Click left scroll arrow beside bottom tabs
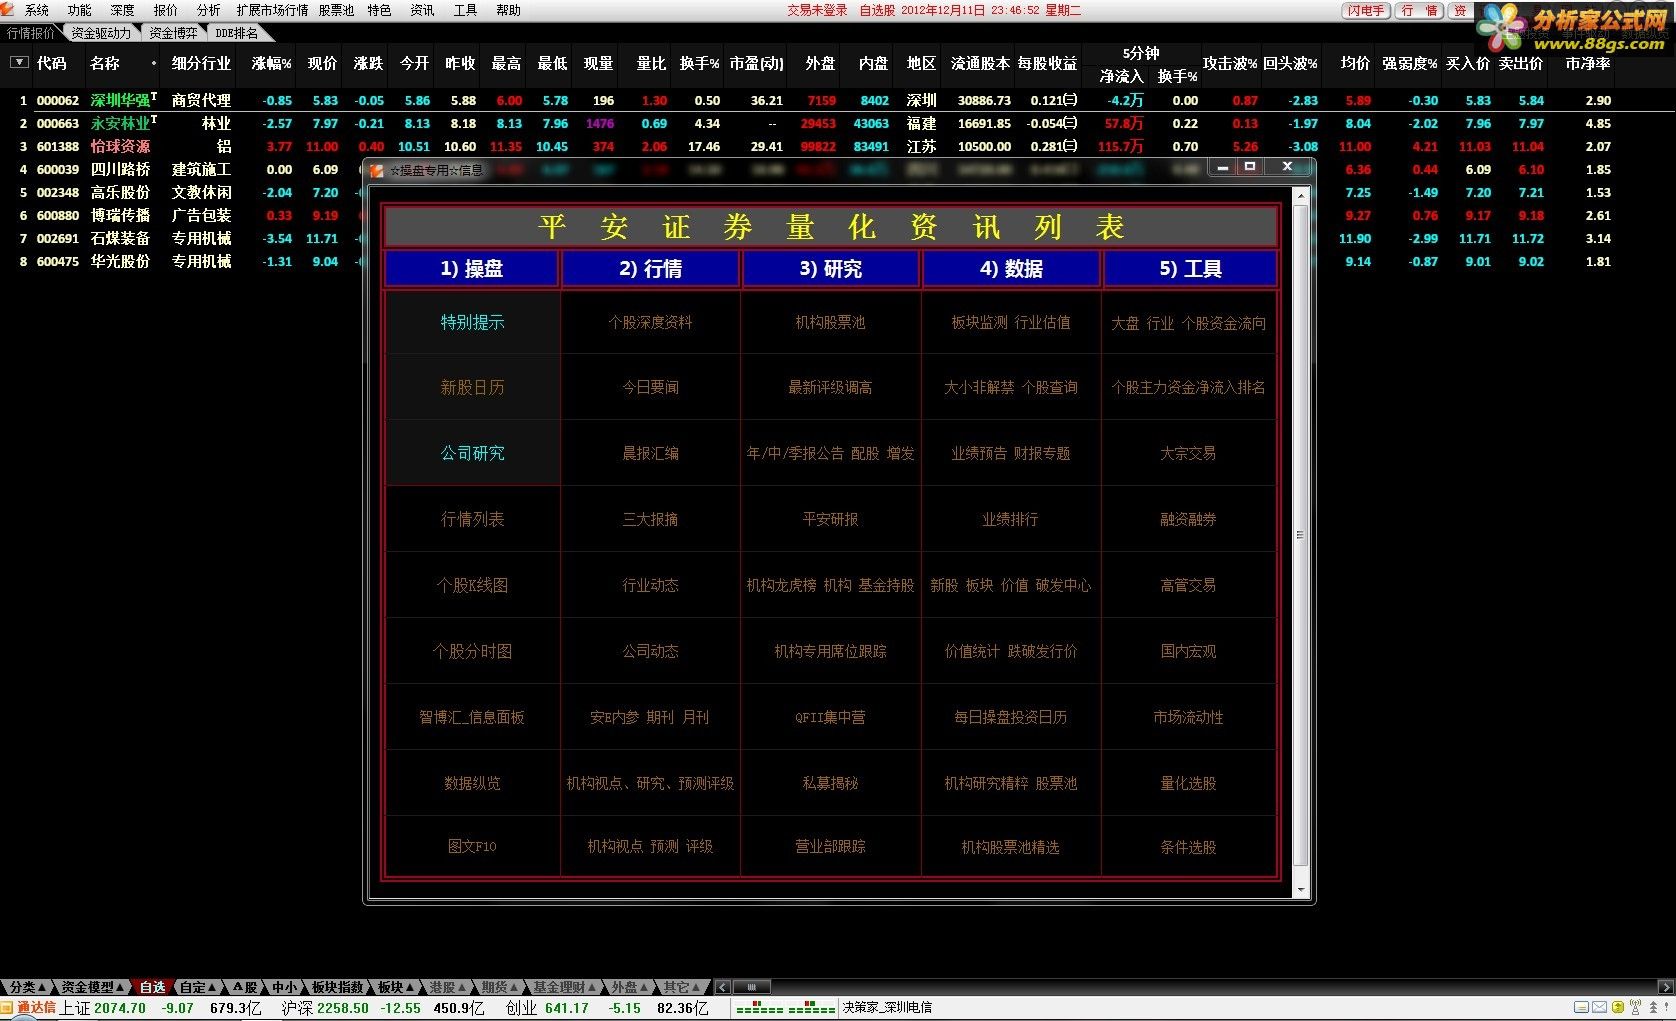1676x1021 pixels. [x=722, y=987]
